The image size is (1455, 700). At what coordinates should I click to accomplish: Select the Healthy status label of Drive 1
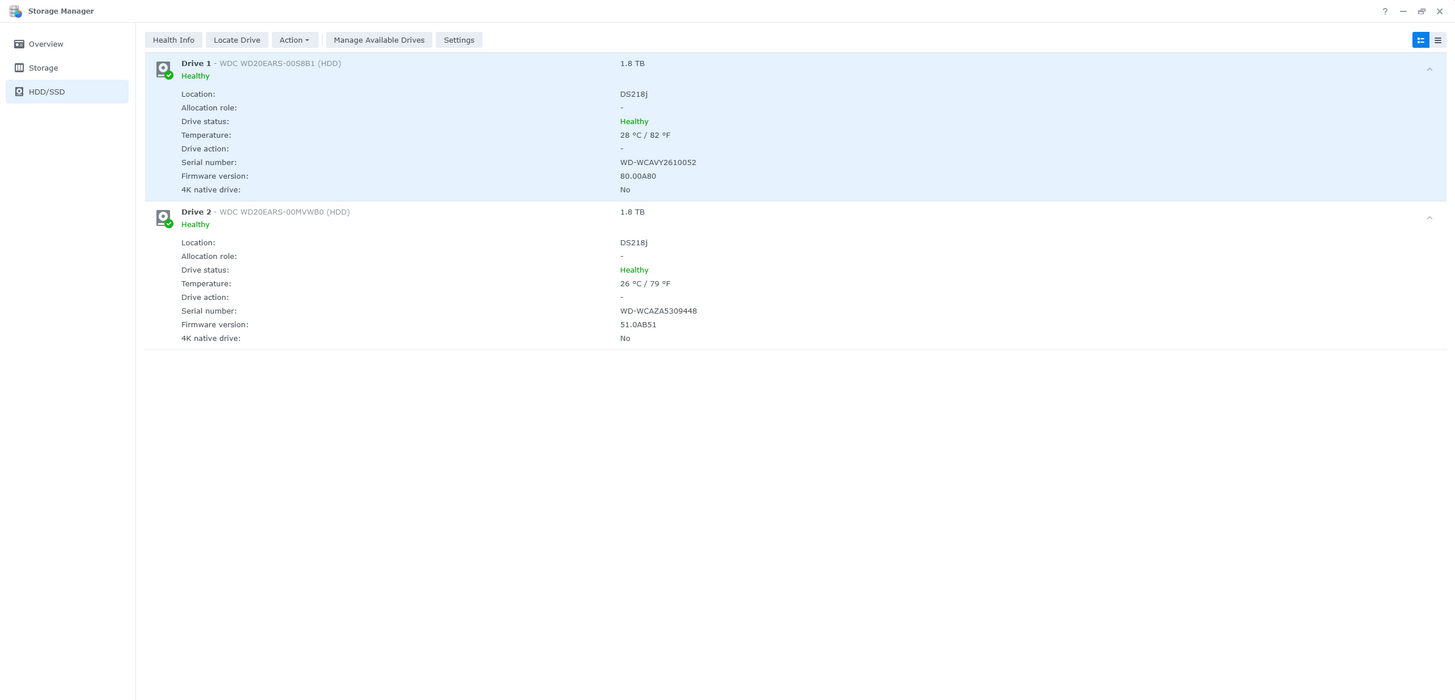(194, 75)
